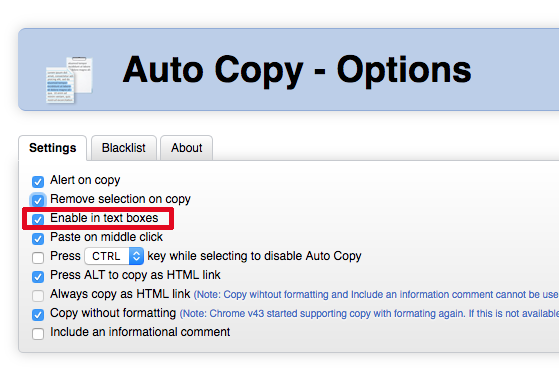The height and width of the screenshot is (379, 559).
Task: Click the Auto Copy - Options heading
Action: (297, 70)
